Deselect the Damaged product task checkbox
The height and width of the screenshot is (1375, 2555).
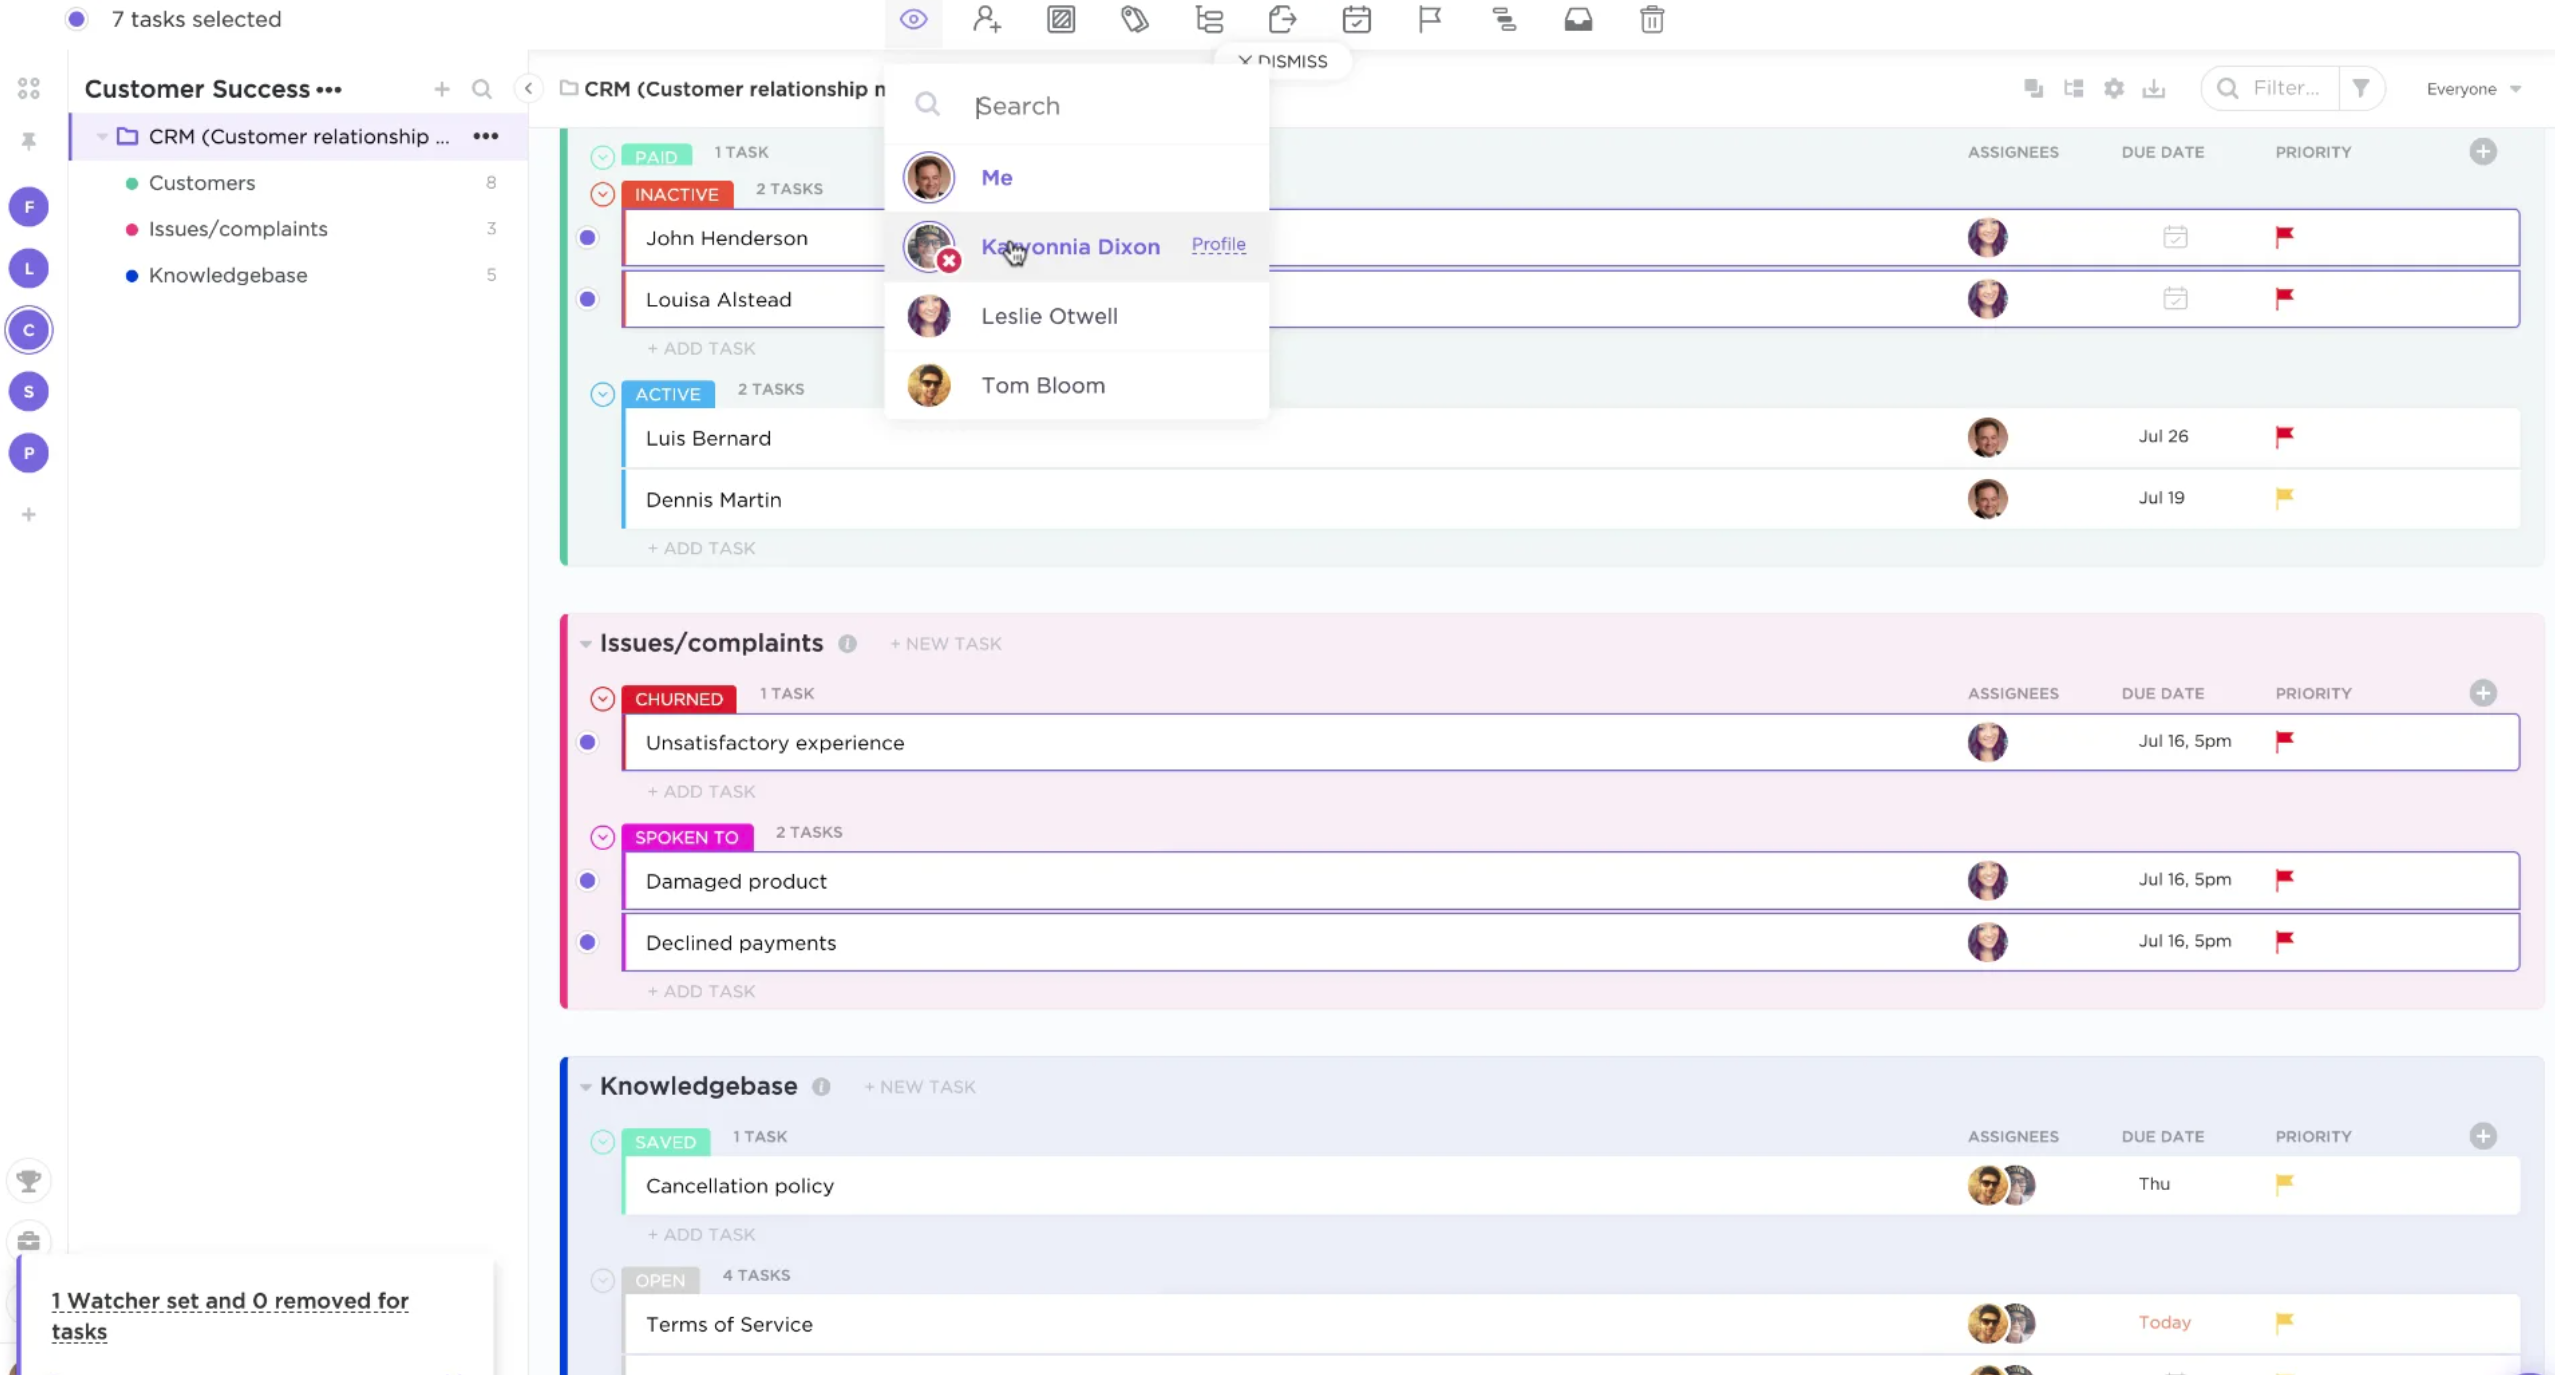tap(588, 881)
